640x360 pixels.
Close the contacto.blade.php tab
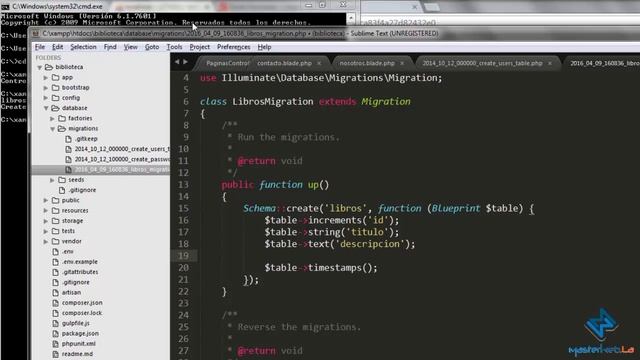[319, 63]
